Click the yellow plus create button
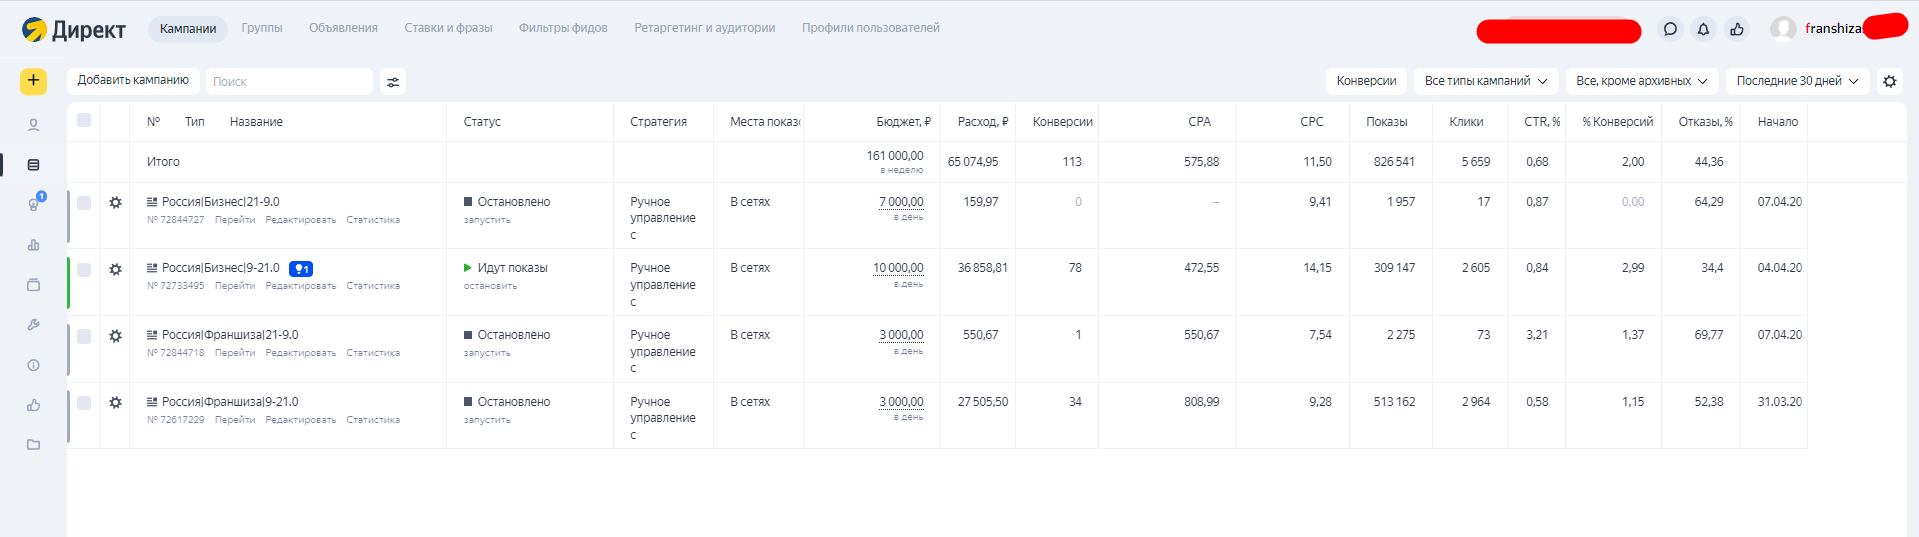 33,81
